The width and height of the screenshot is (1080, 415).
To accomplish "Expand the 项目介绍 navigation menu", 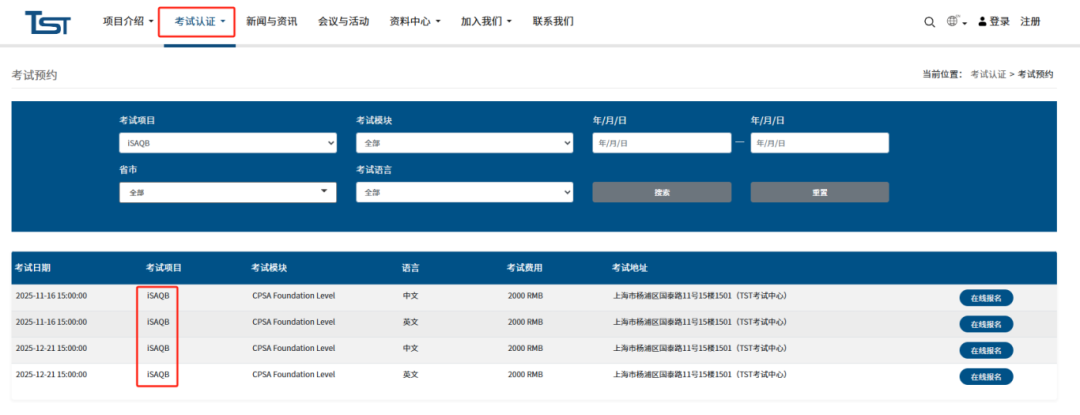I will [x=128, y=21].
